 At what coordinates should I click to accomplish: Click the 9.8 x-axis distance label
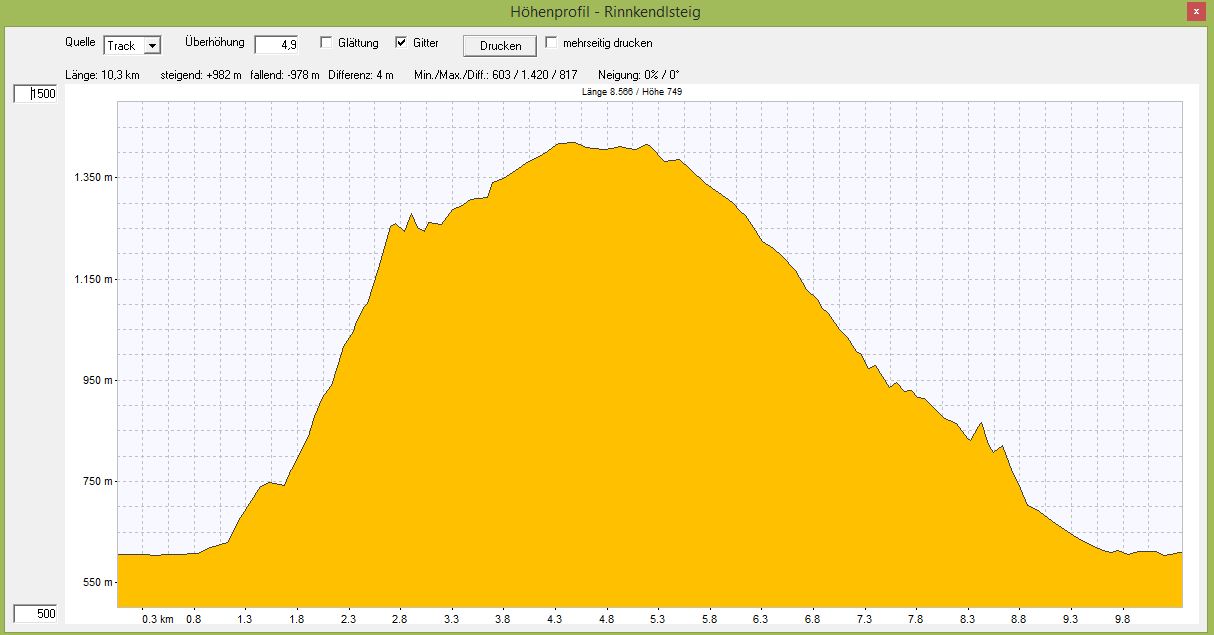[1123, 619]
